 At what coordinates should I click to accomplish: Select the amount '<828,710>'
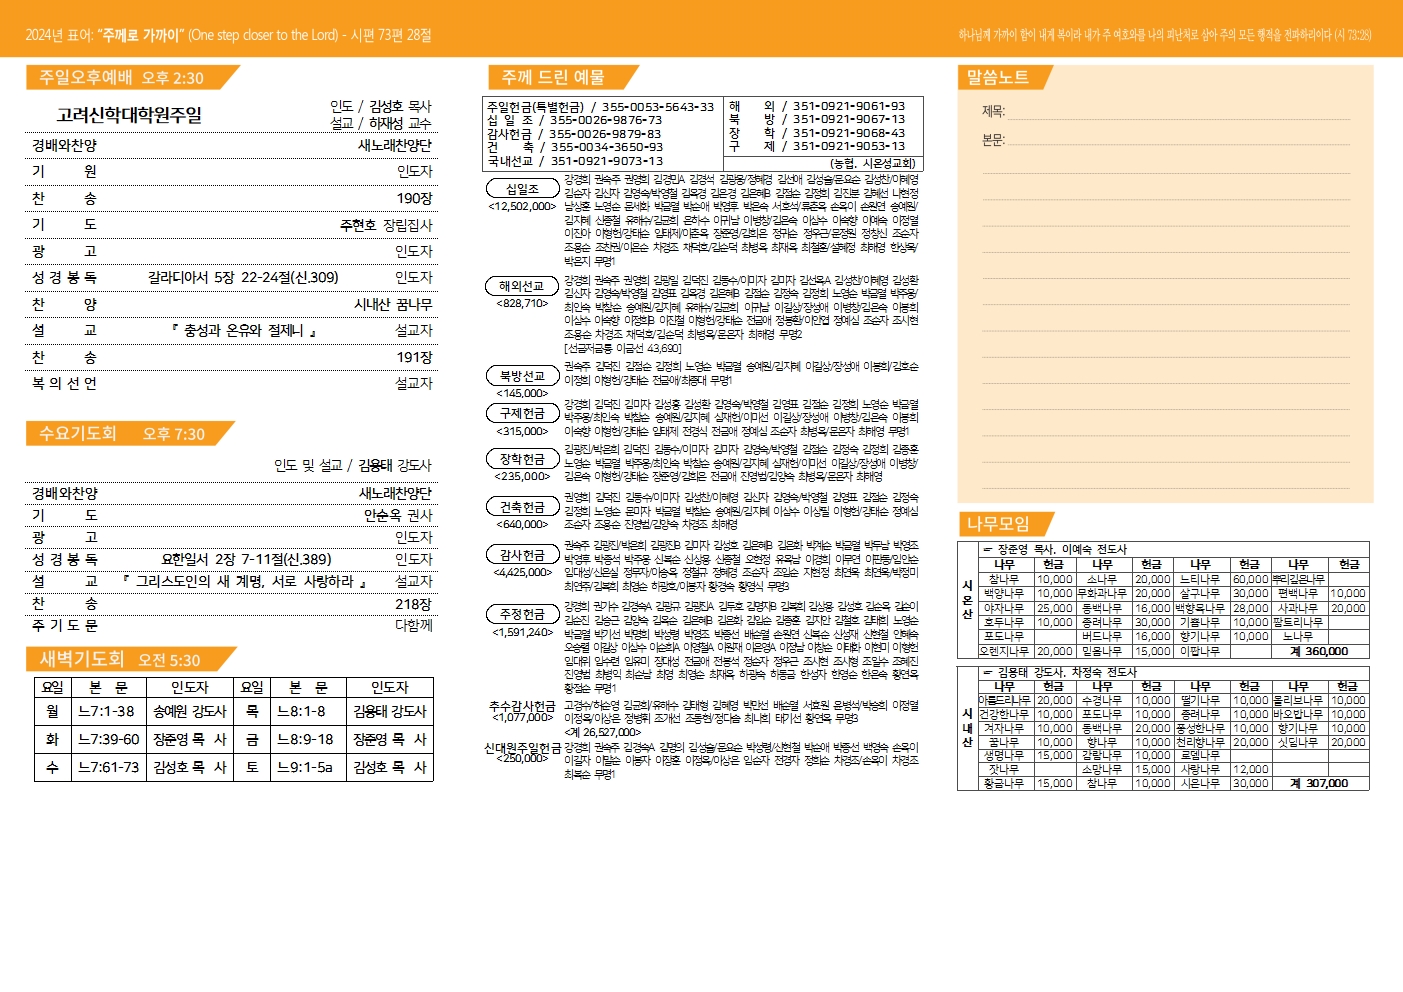pyautogui.click(x=522, y=303)
